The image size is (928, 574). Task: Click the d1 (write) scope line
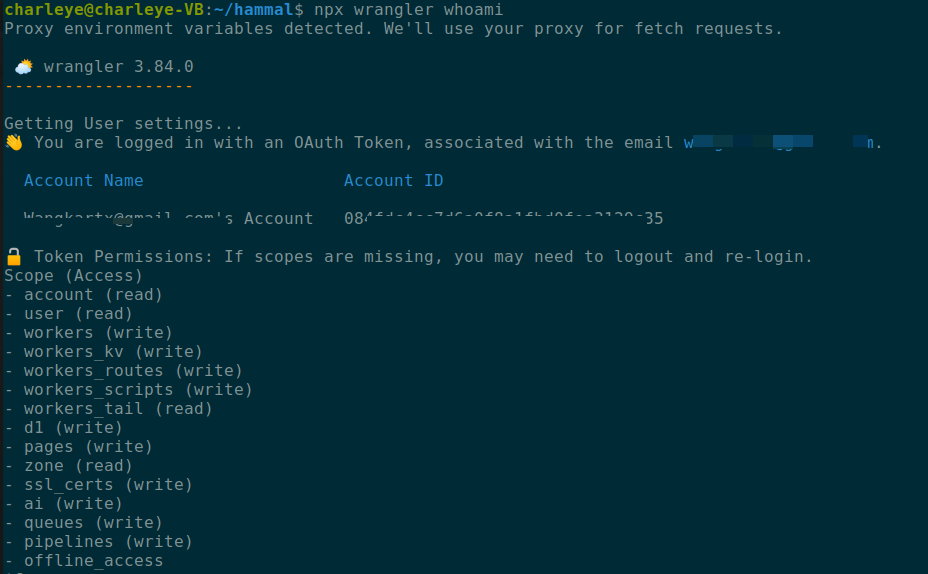click(63, 427)
